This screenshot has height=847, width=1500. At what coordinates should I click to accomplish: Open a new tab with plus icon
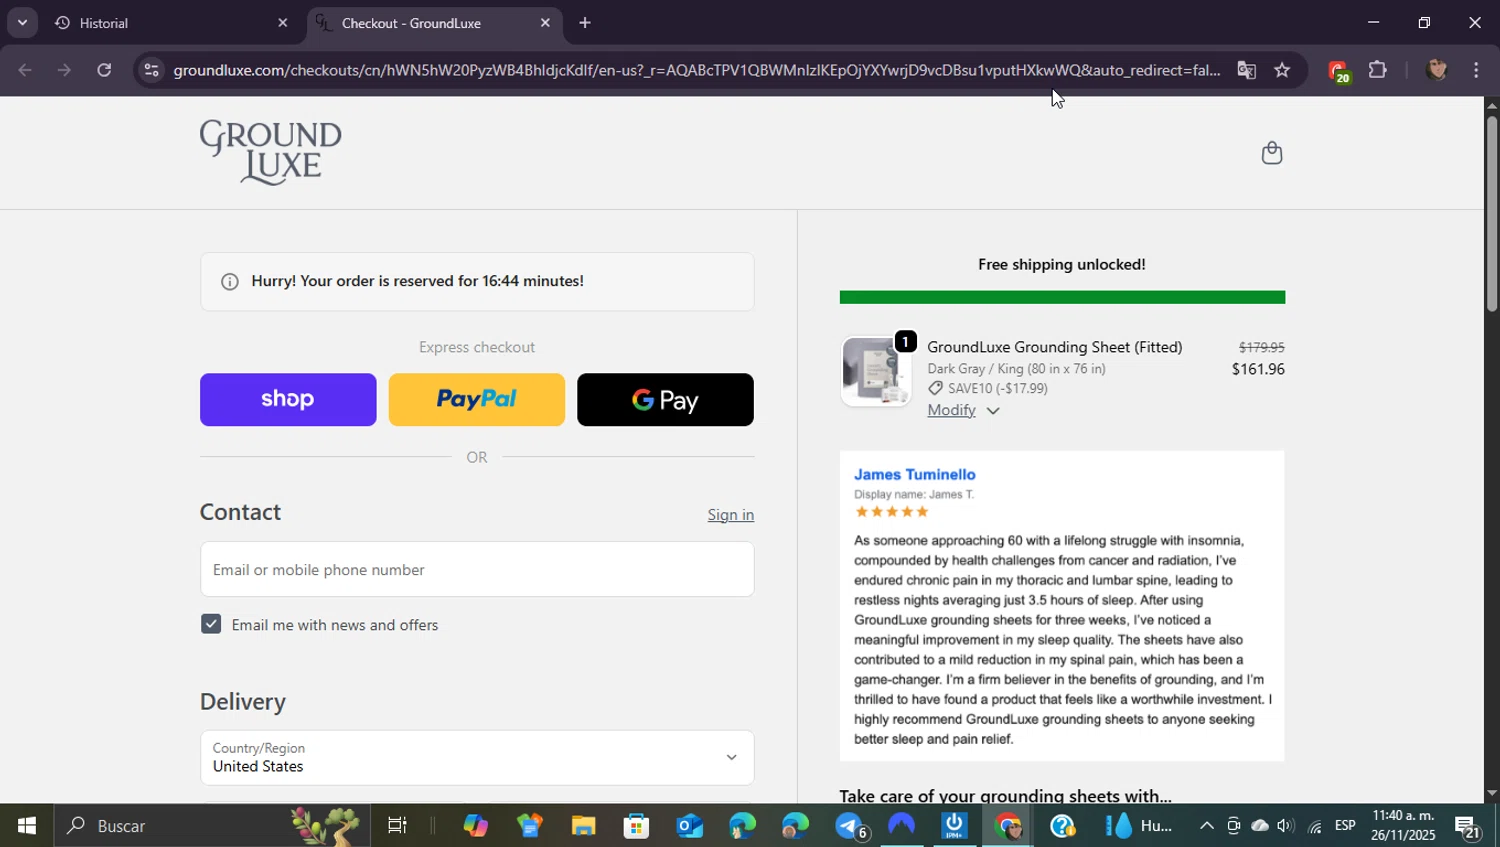pyautogui.click(x=585, y=23)
